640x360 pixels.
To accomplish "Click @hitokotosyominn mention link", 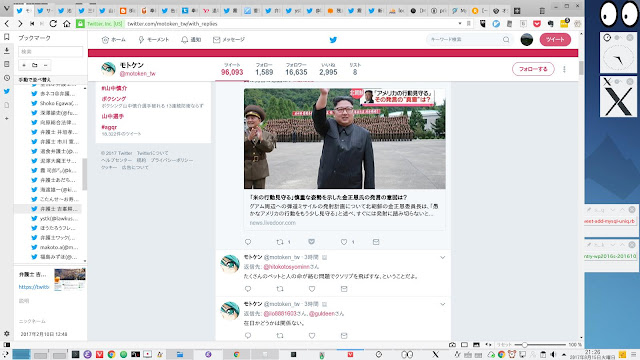I will coord(287,267).
